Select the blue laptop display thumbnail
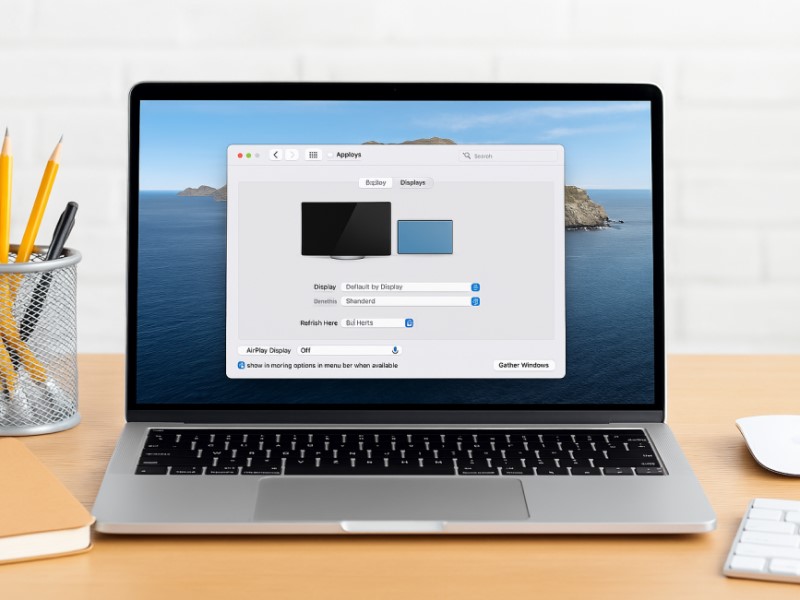This screenshot has height=600, width=800. pyautogui.click(x=425, y=237)
